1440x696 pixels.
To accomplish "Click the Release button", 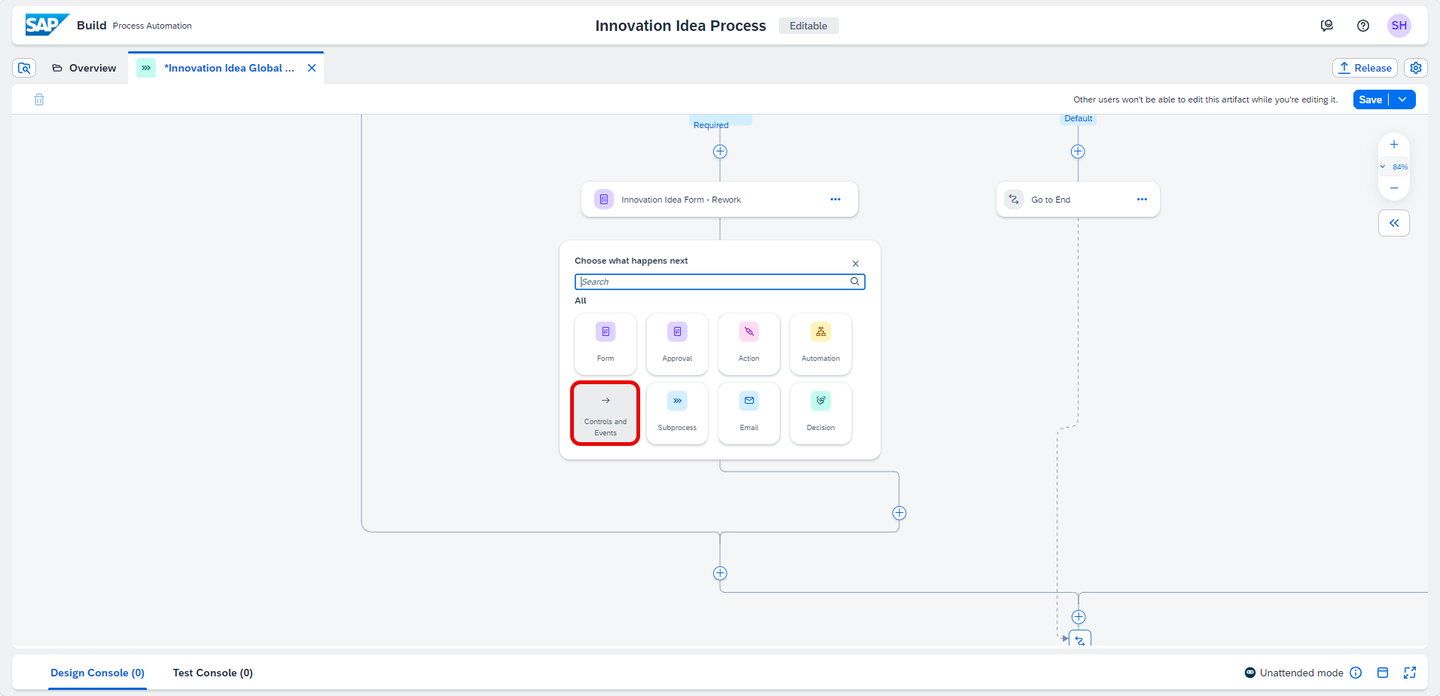I will click(x=1365, y=68).
